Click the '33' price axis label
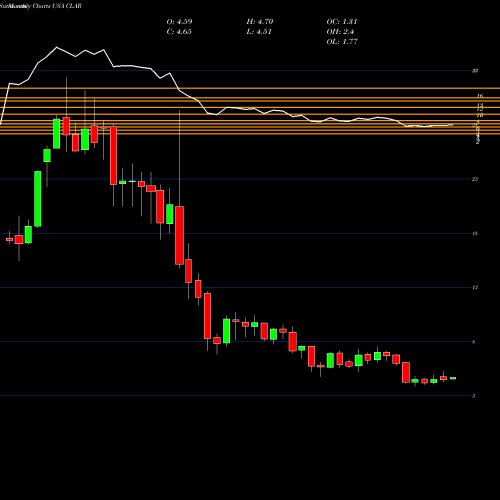This screenshot has width=500, height=500. point(475,71)
